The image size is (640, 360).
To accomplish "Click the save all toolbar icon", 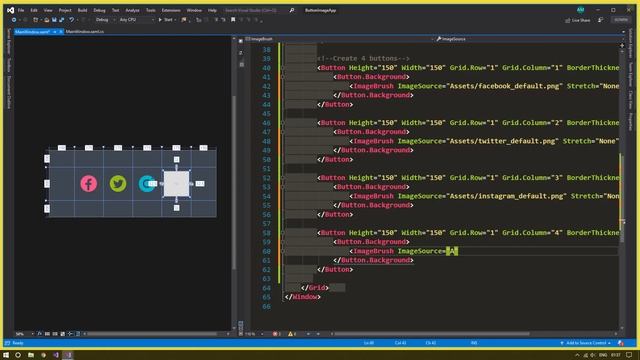I will point(62,20).
